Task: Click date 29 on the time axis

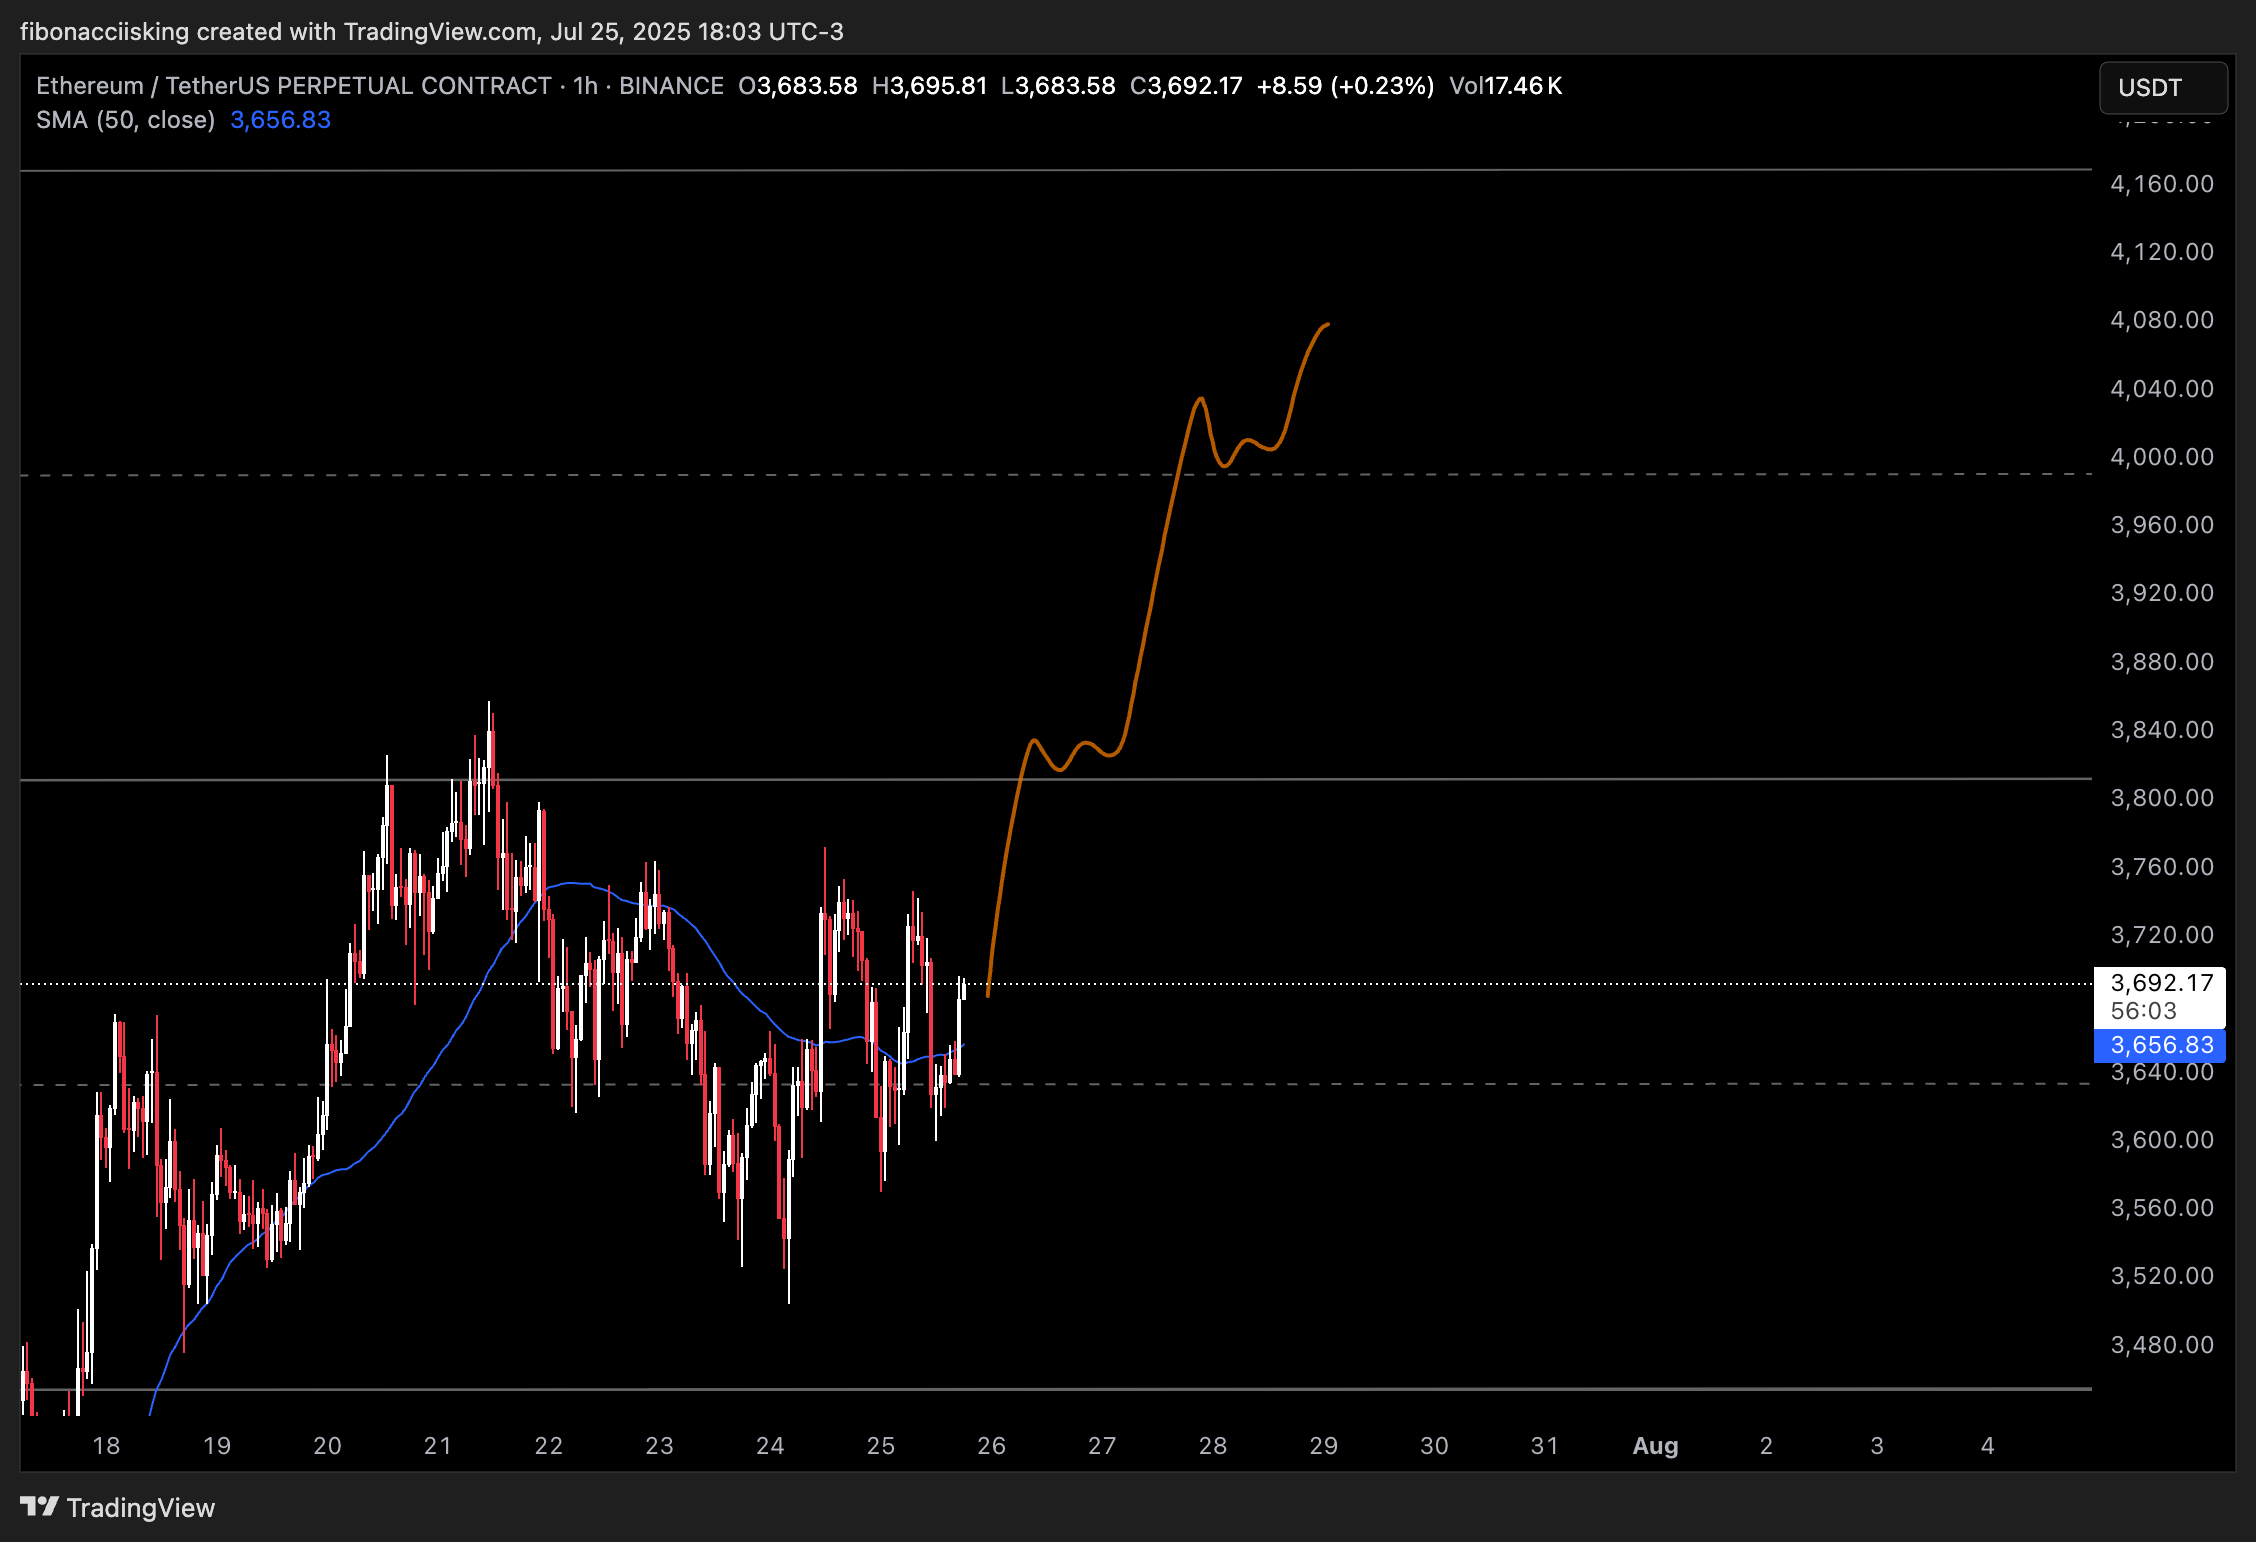Action: click(1324, 1446)
